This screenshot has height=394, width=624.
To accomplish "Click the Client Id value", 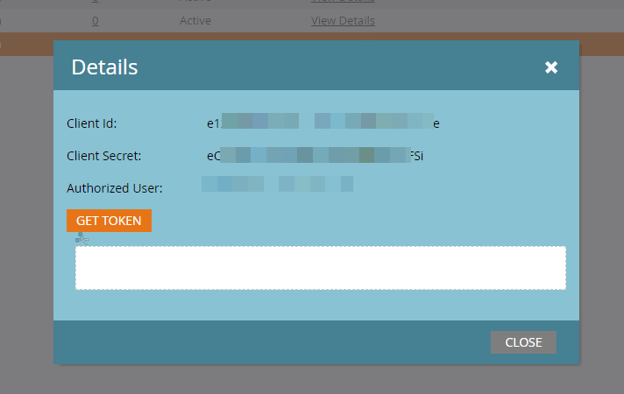I will click(323, 123).
